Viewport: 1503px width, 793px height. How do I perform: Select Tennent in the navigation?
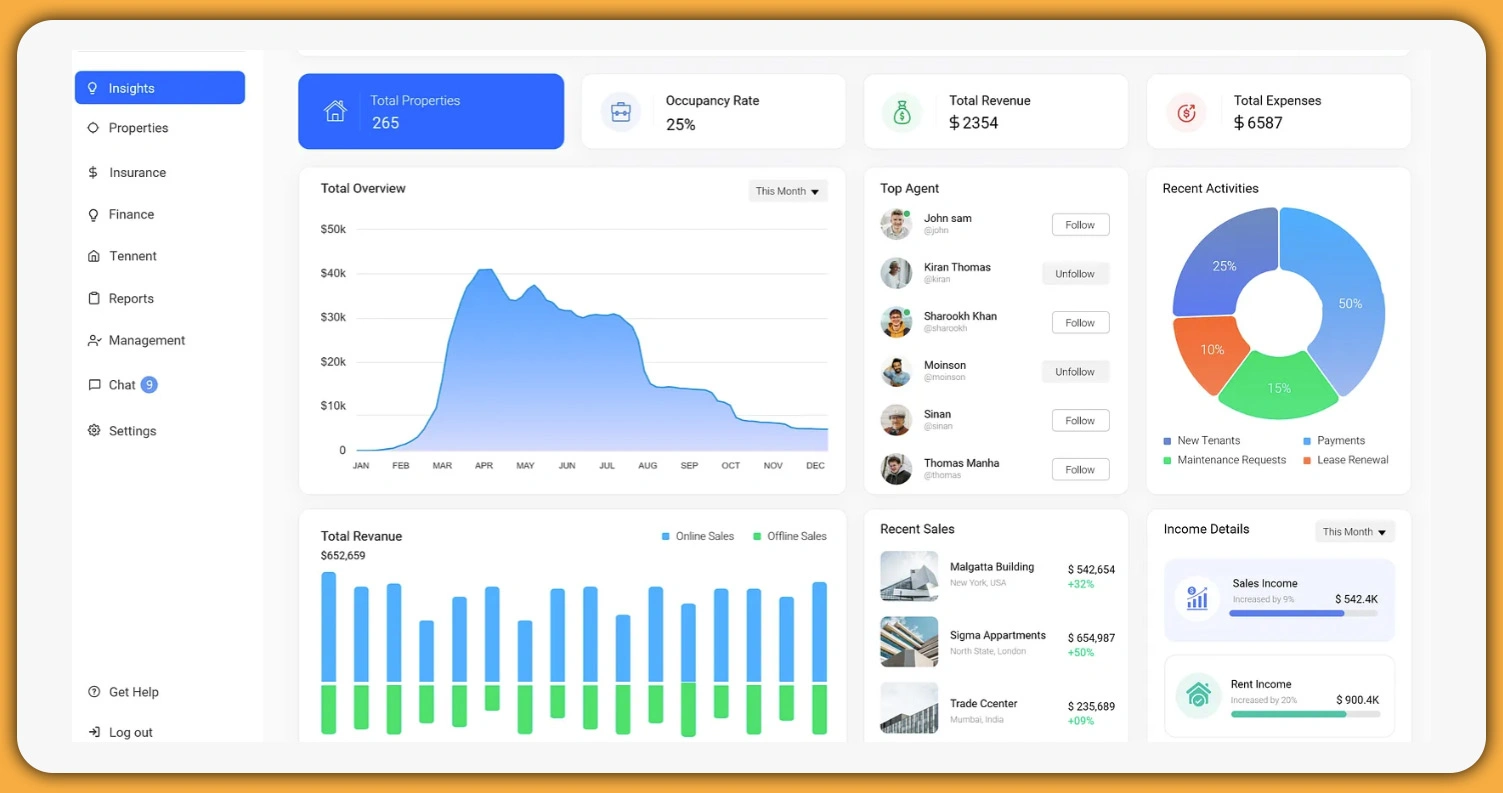(91, 256)
